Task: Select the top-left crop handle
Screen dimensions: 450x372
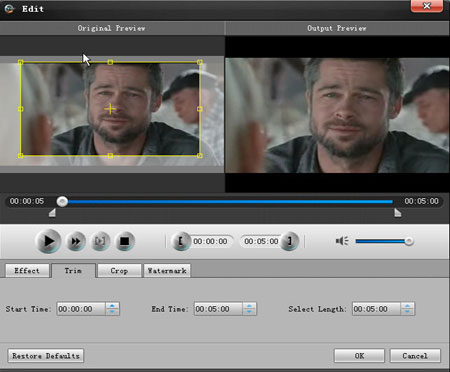Action: point(20,62)
